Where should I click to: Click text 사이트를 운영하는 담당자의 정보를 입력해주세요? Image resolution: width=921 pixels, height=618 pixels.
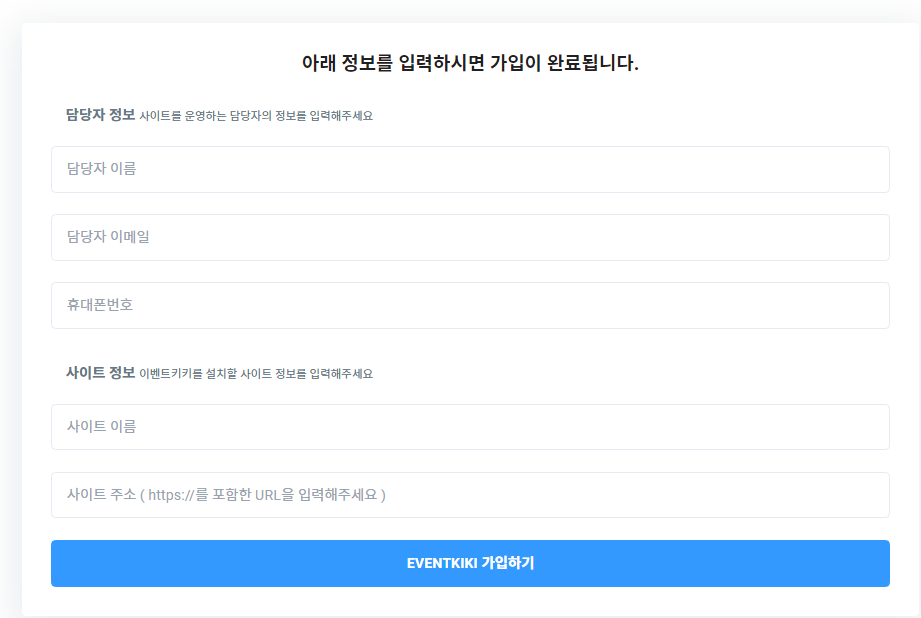click(x=256, y=116)
